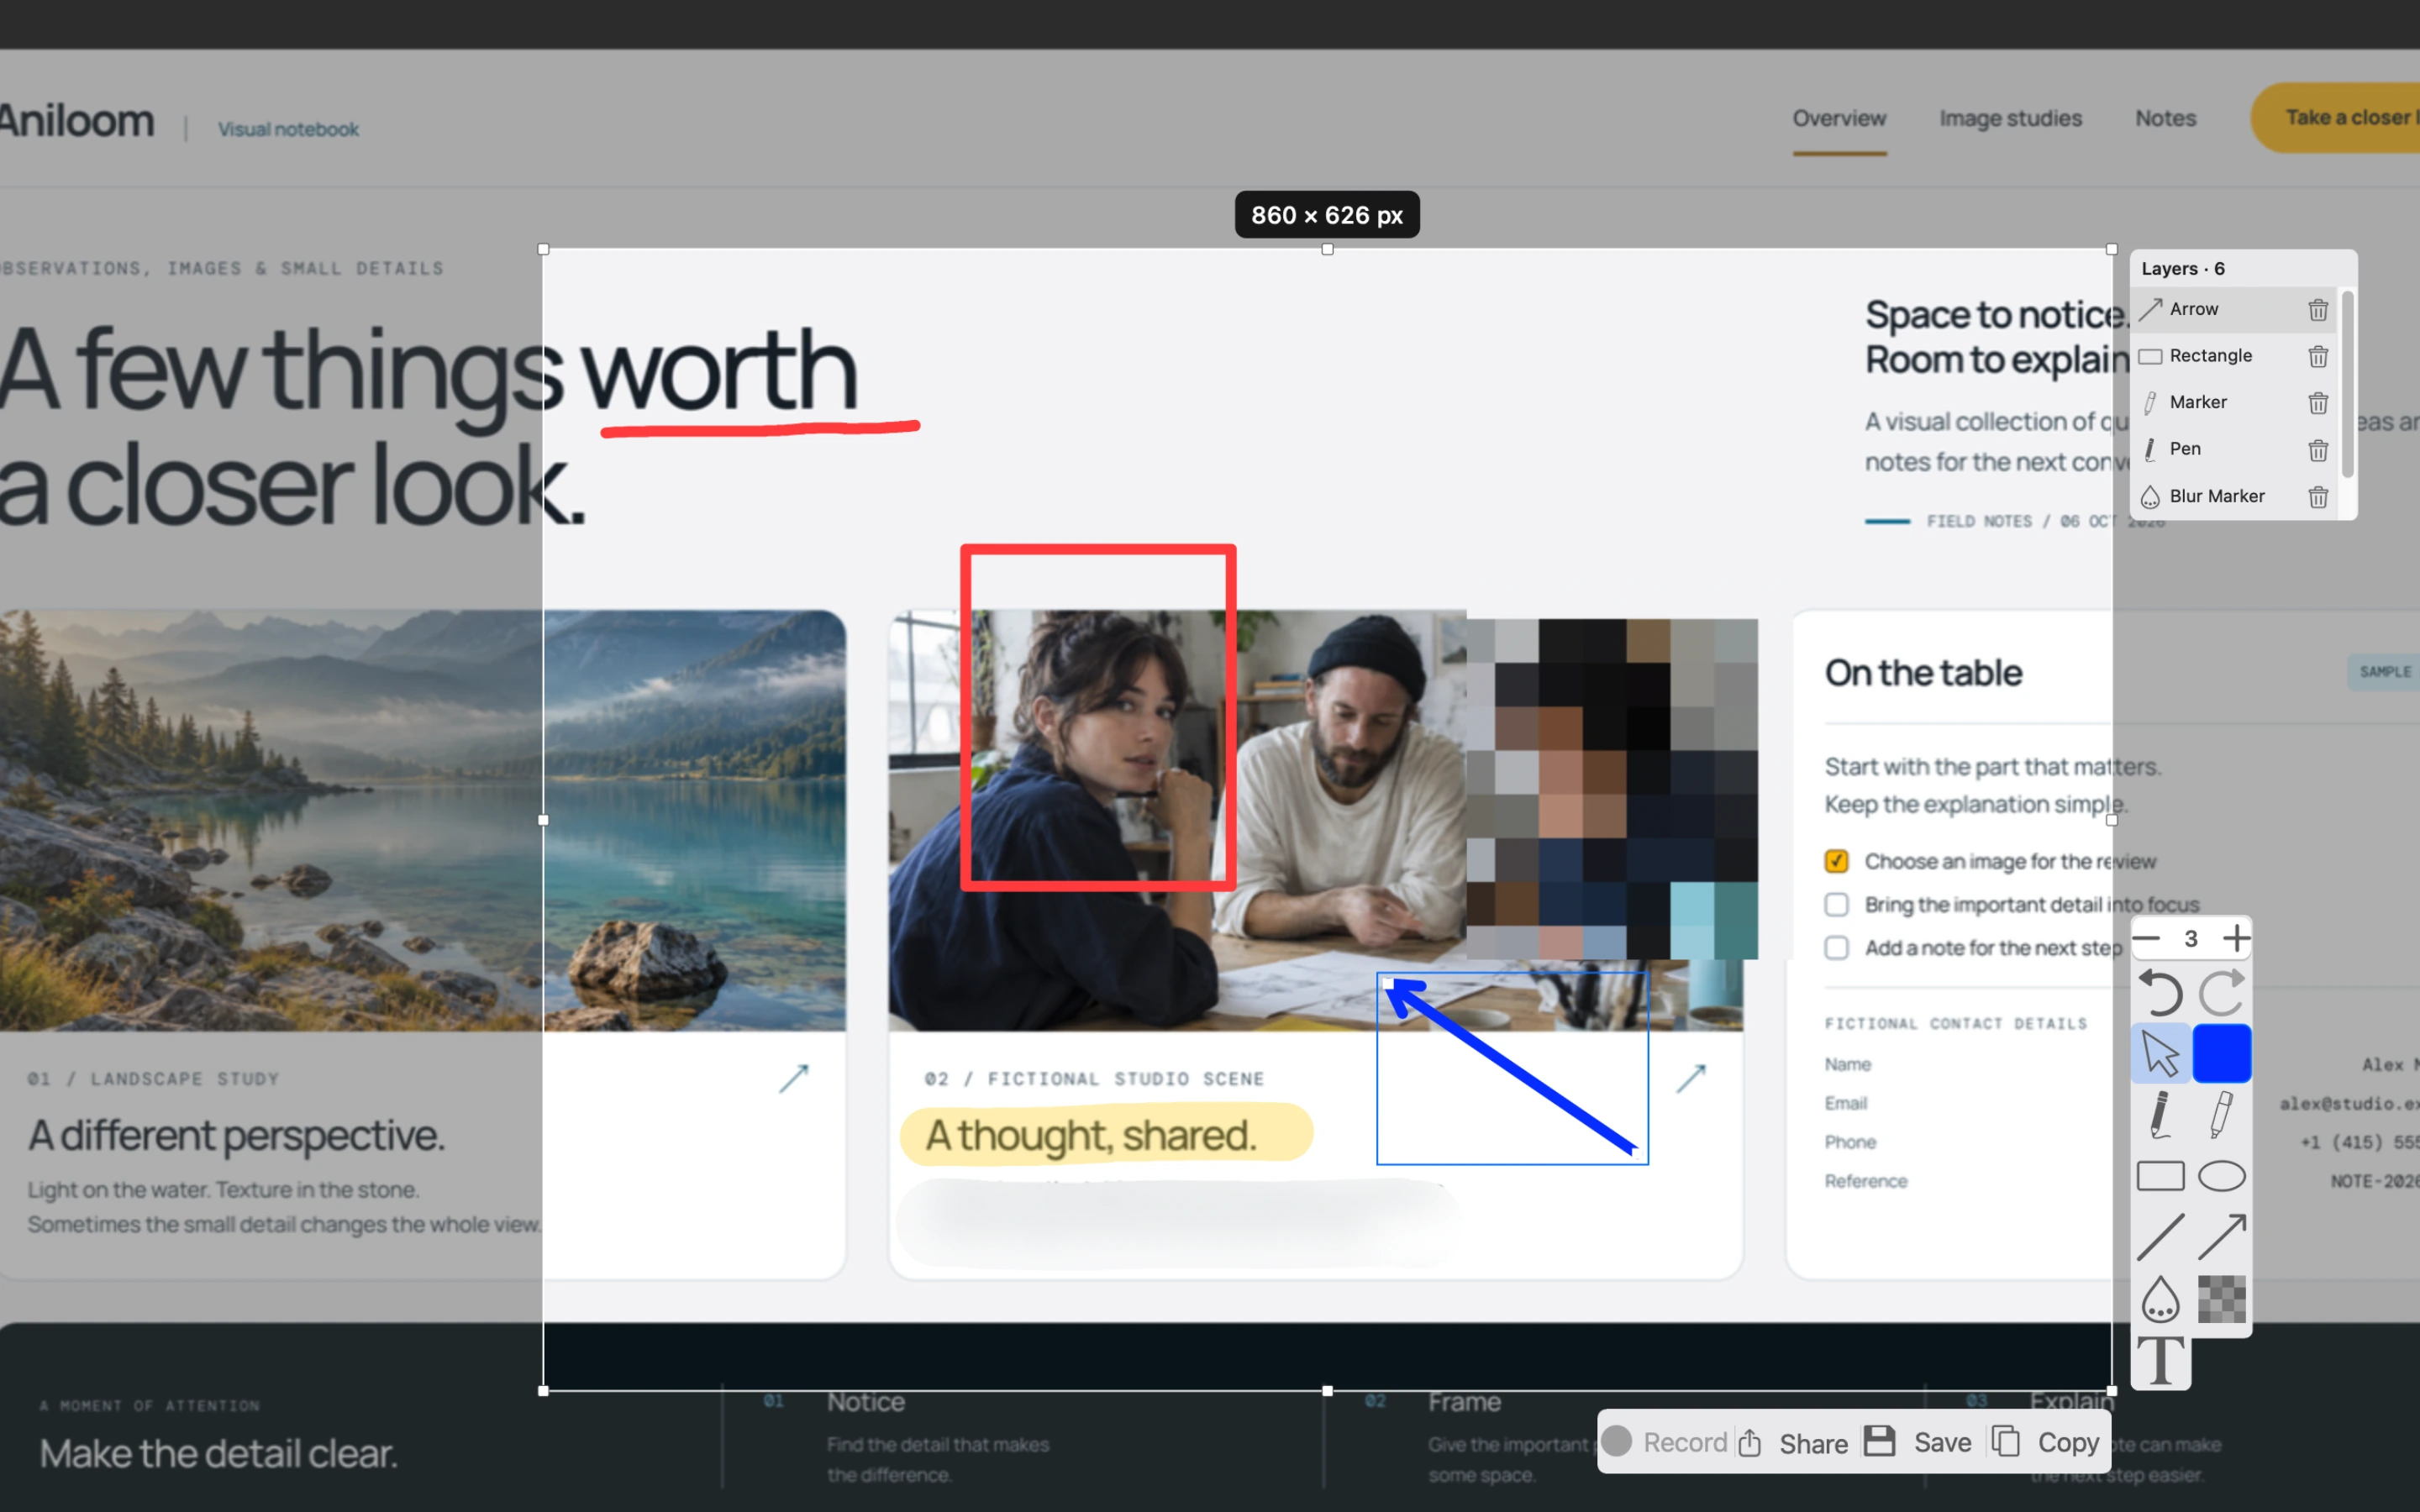
Task: Copy the screenshot to clipboard
Action: pyautogui.click(x=2044, y=1442)
